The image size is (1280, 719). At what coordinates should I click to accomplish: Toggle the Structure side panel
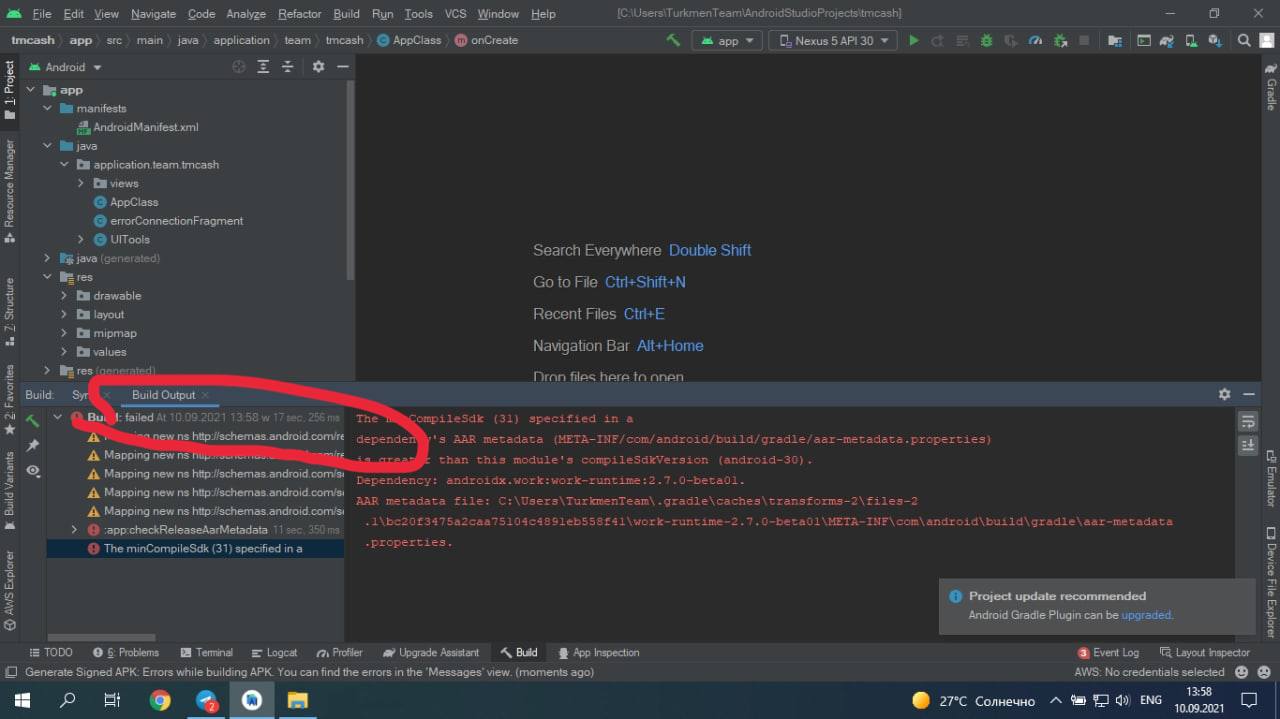coord(10,310)
